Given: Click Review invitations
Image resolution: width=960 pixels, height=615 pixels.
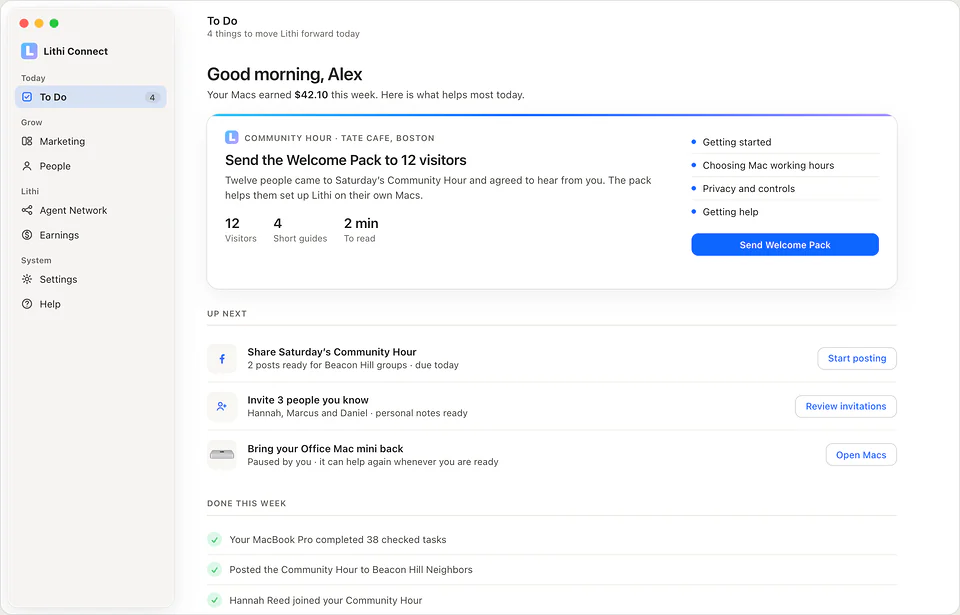Looking at the screenshot, I should click(x=846, y=406).
